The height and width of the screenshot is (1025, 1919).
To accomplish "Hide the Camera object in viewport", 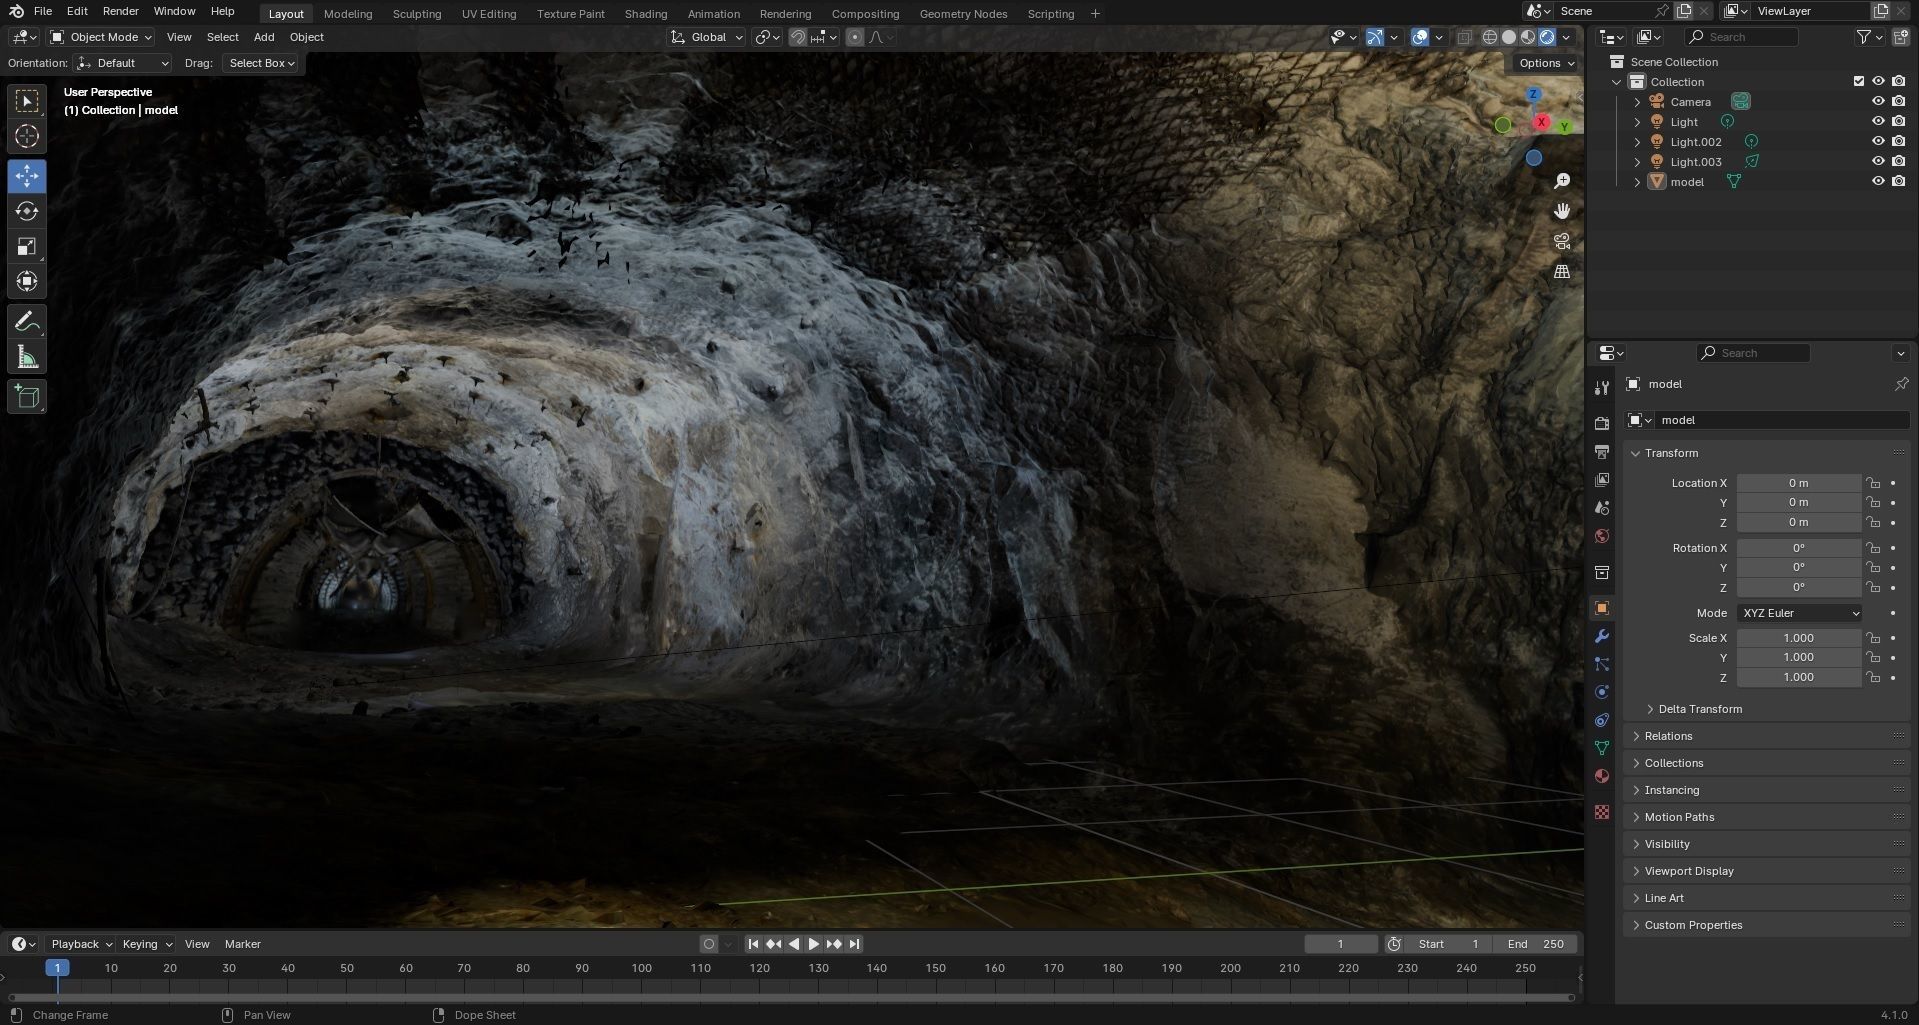I will 1878,101.
